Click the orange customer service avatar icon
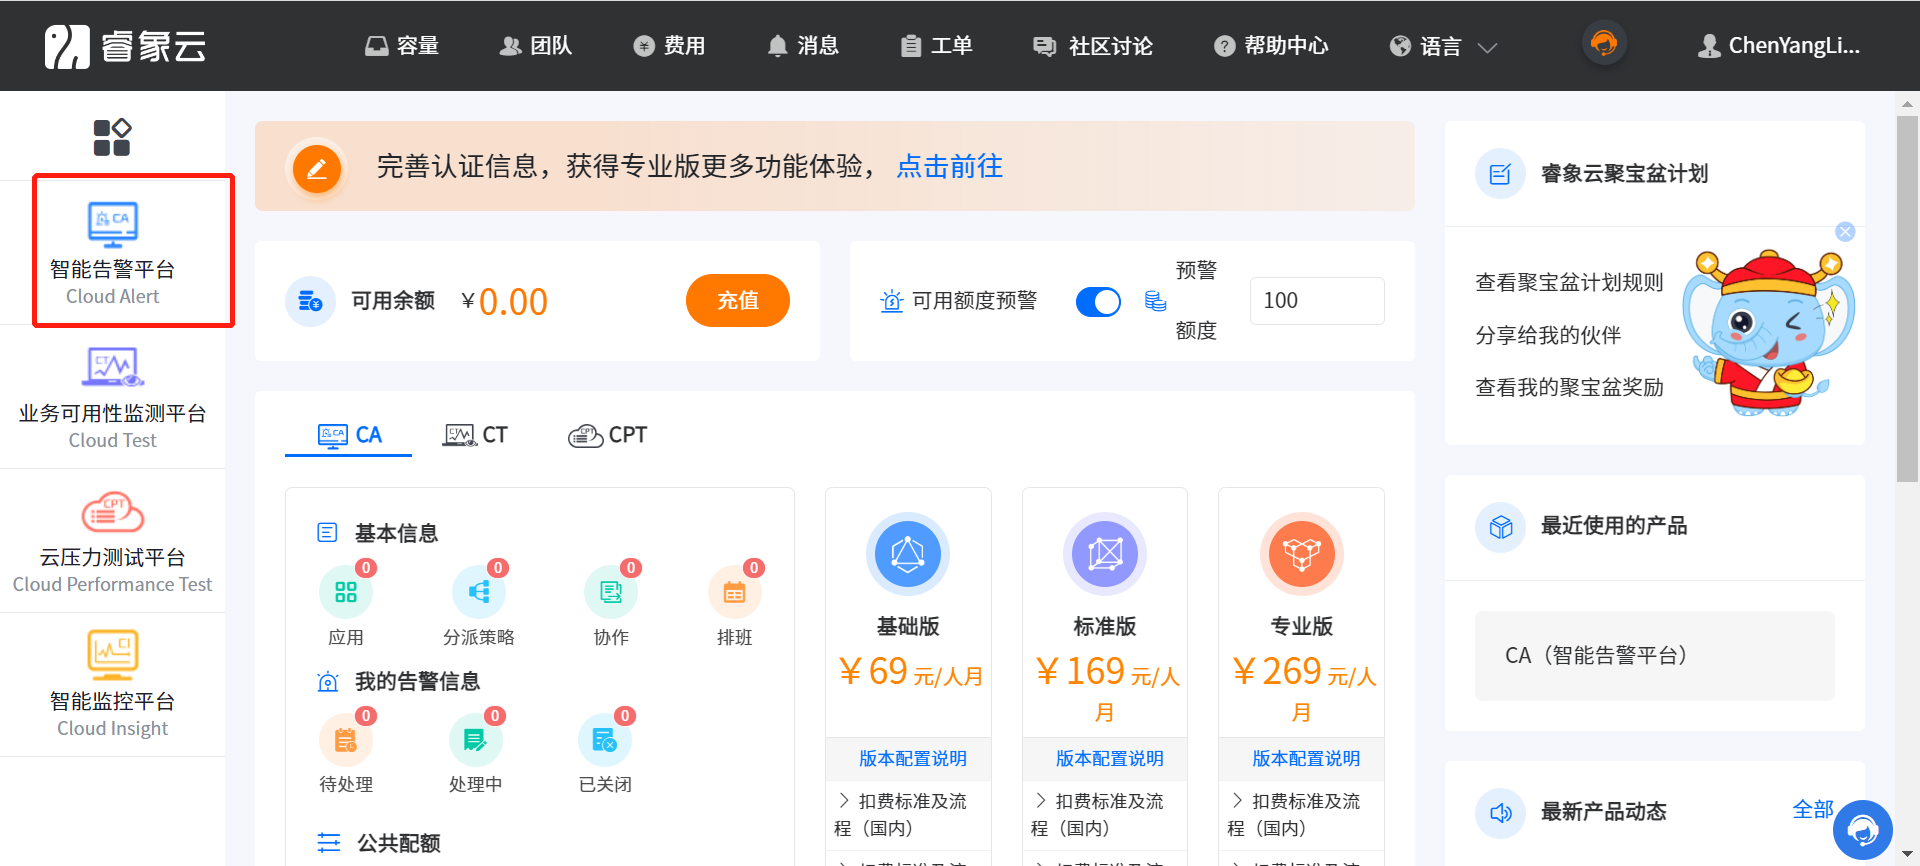 1604,44
